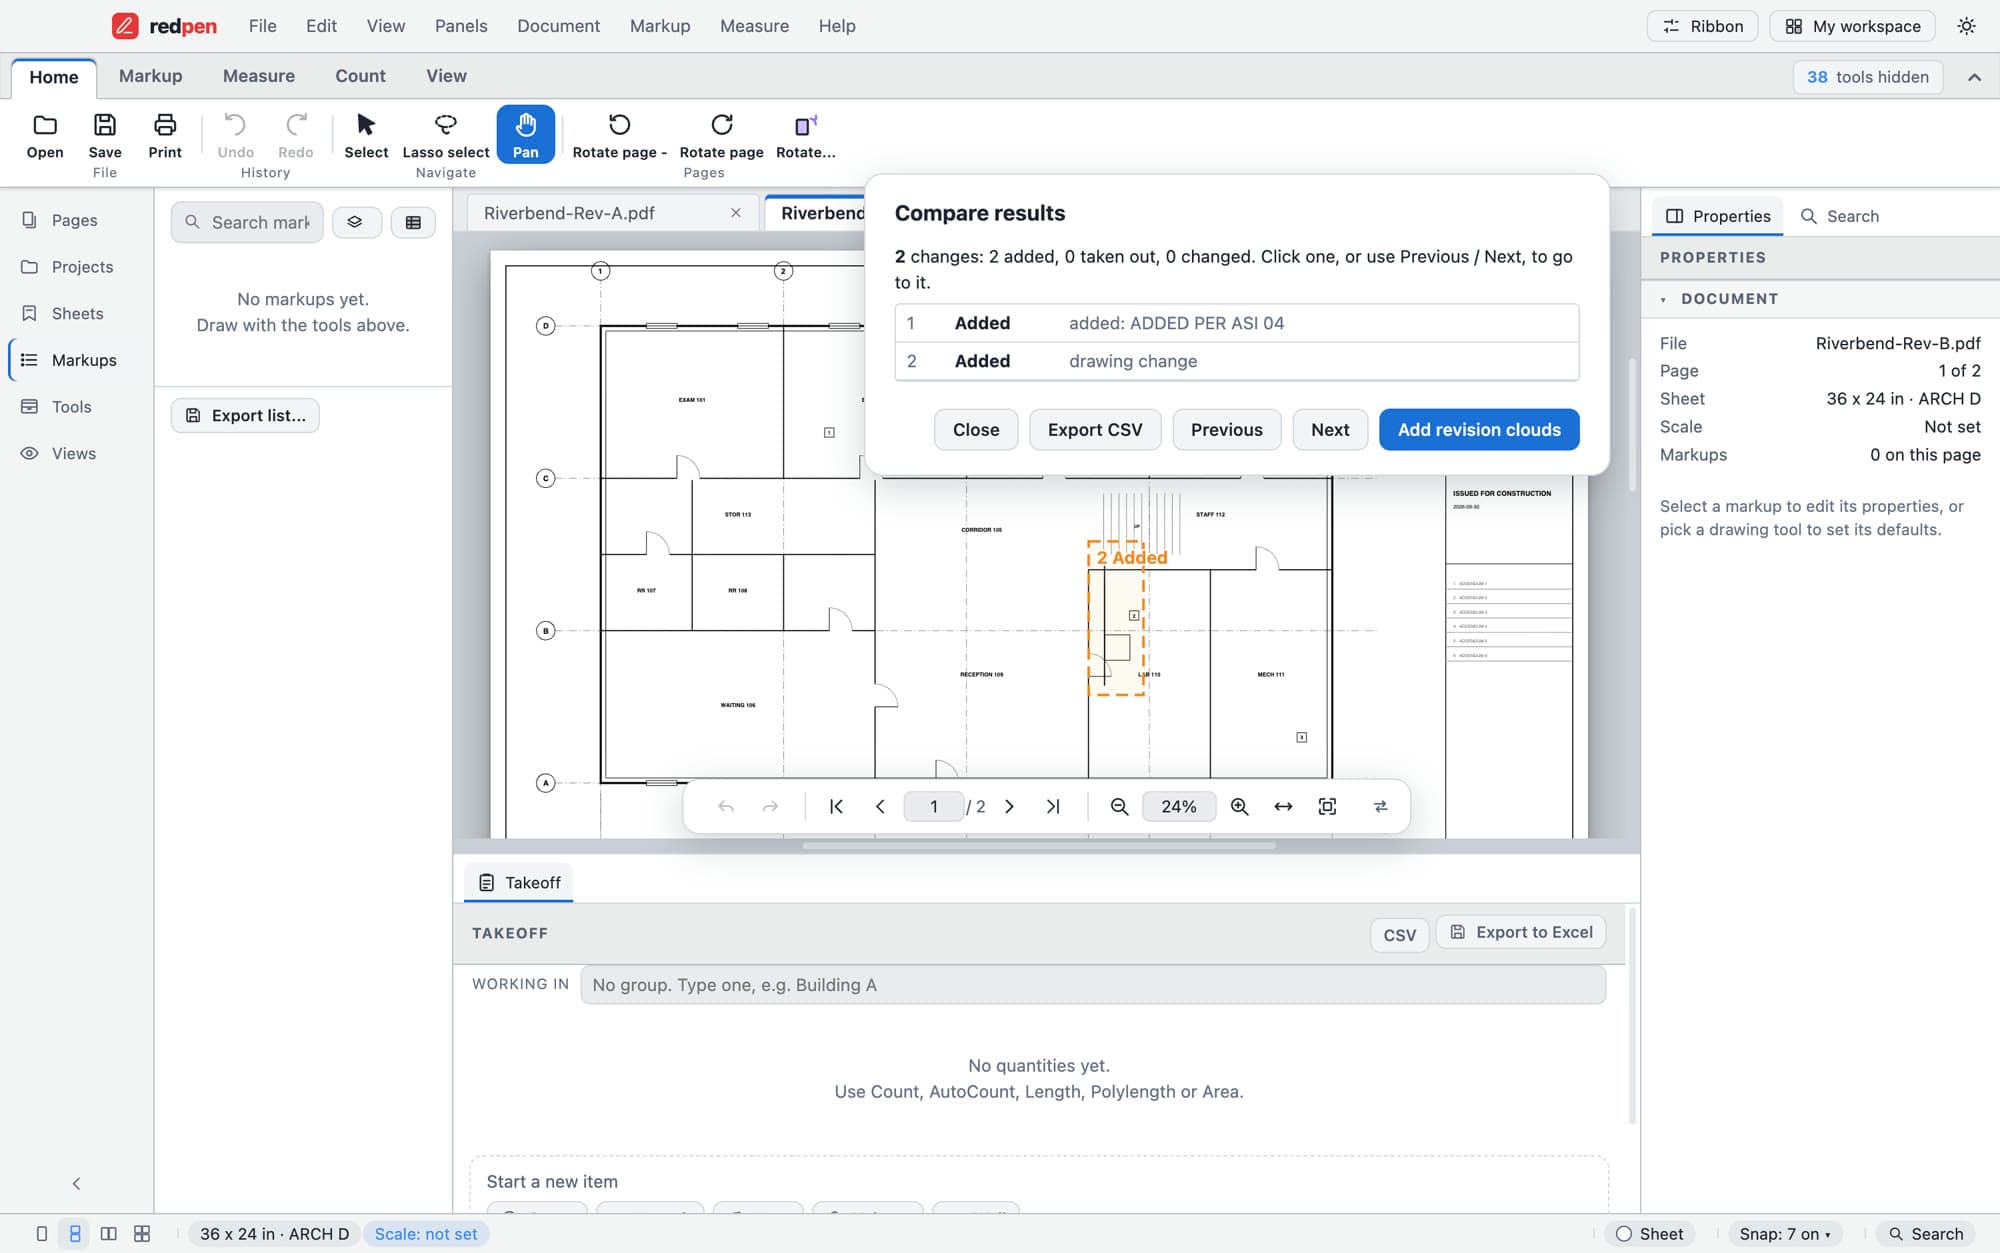Viewport: 2000px width, 1253px height.
Task: Switch to two-page layout in status bar
Action: 108,1234
